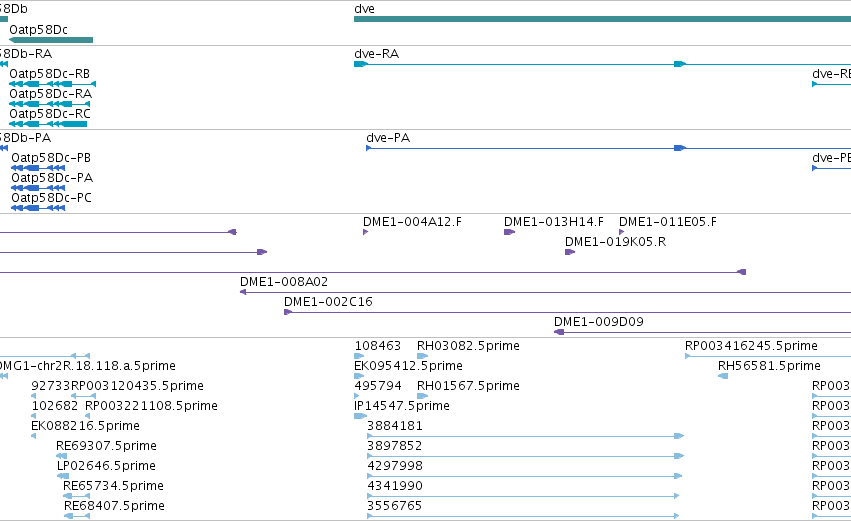851x521 pixels.
Task: Select the 3884181 alignment feature
Action: pyautogui.click(x=525, y=436)
